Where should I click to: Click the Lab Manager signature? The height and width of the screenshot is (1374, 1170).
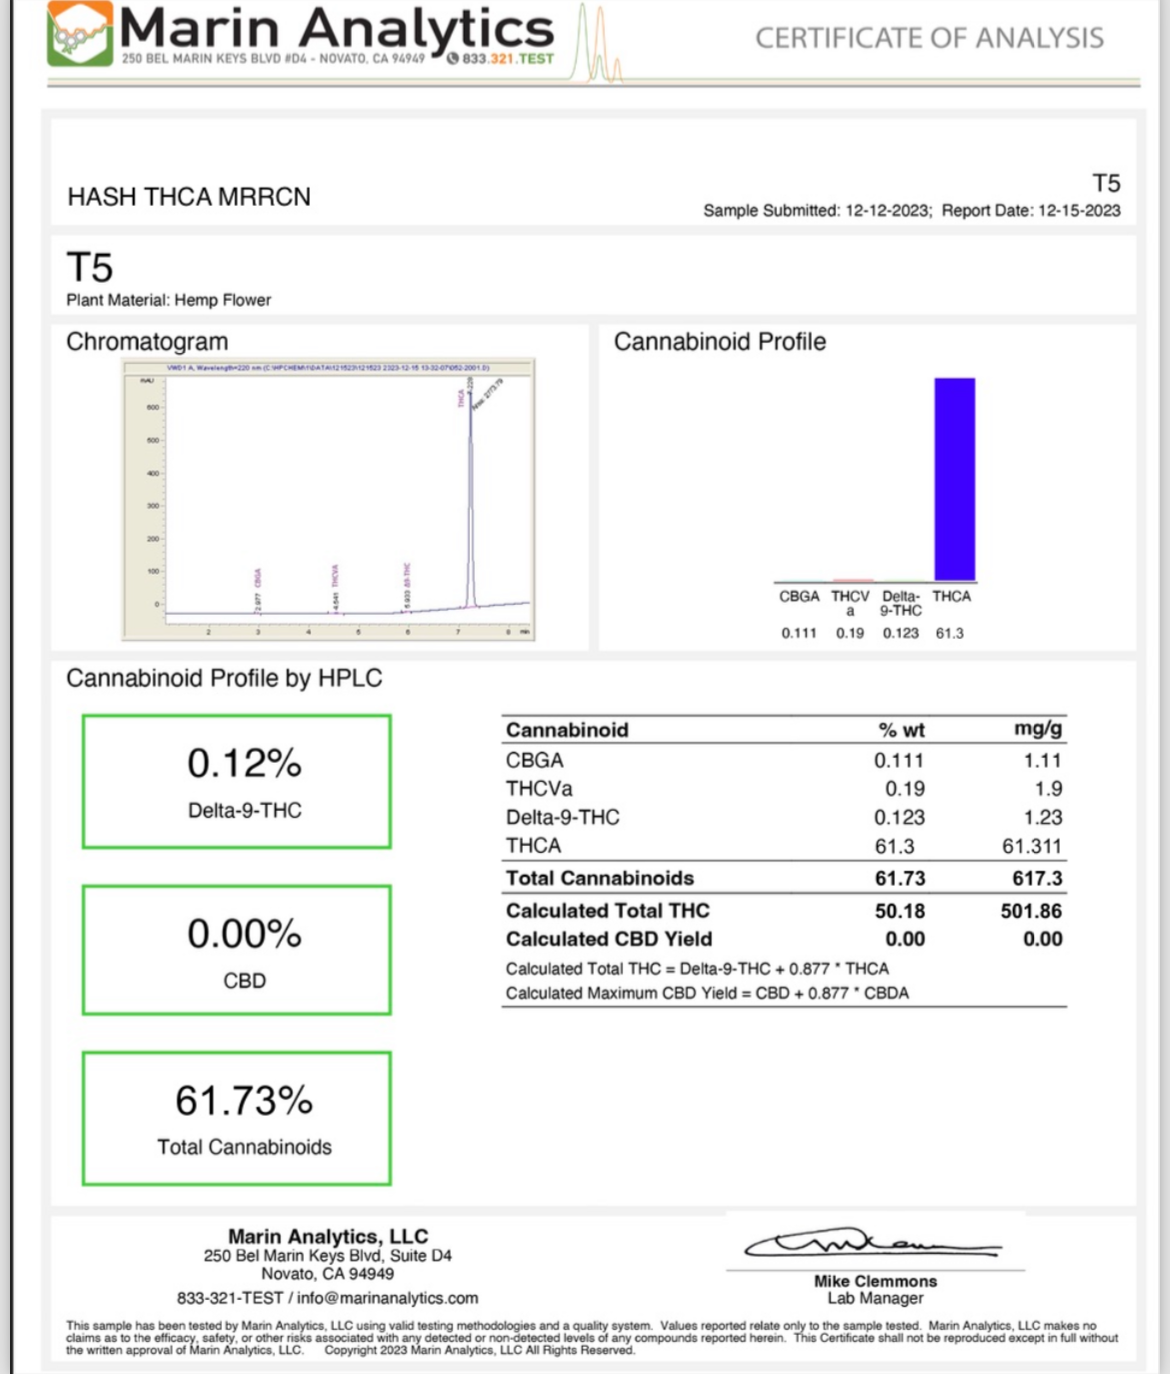pyautogui.click(x=872, y=1245)
